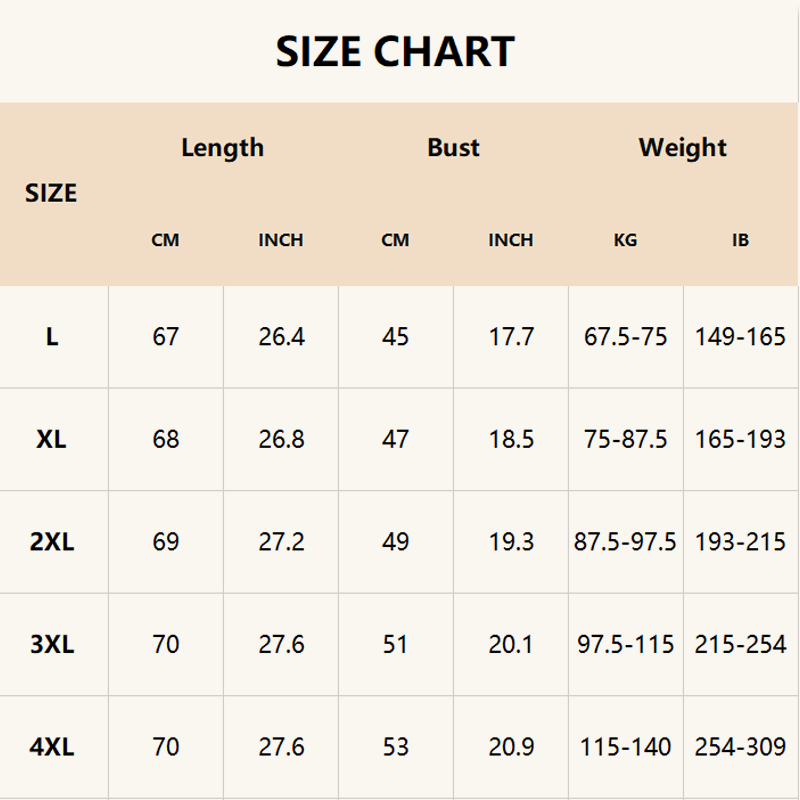The image size is (800, 800).
Task: Click the IB sub-header under Weight
Action: 740,240
